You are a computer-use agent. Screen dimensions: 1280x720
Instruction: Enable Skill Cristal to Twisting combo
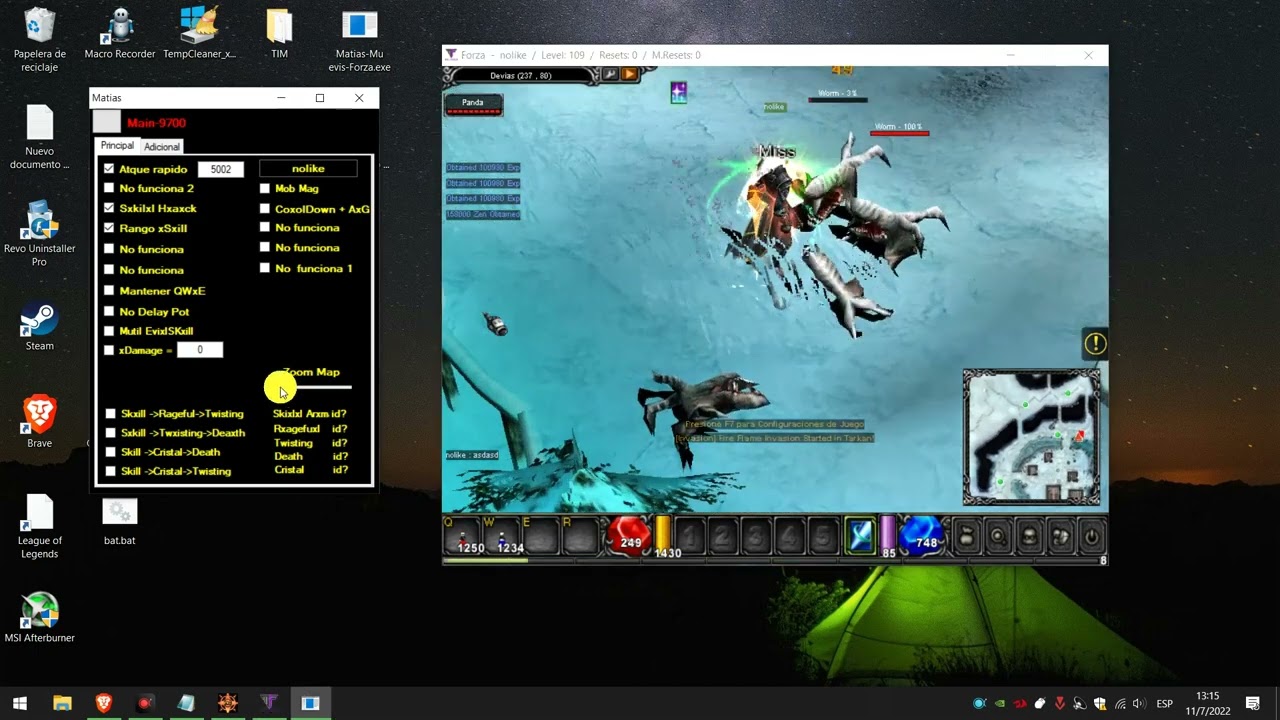(x=111, y=471)
